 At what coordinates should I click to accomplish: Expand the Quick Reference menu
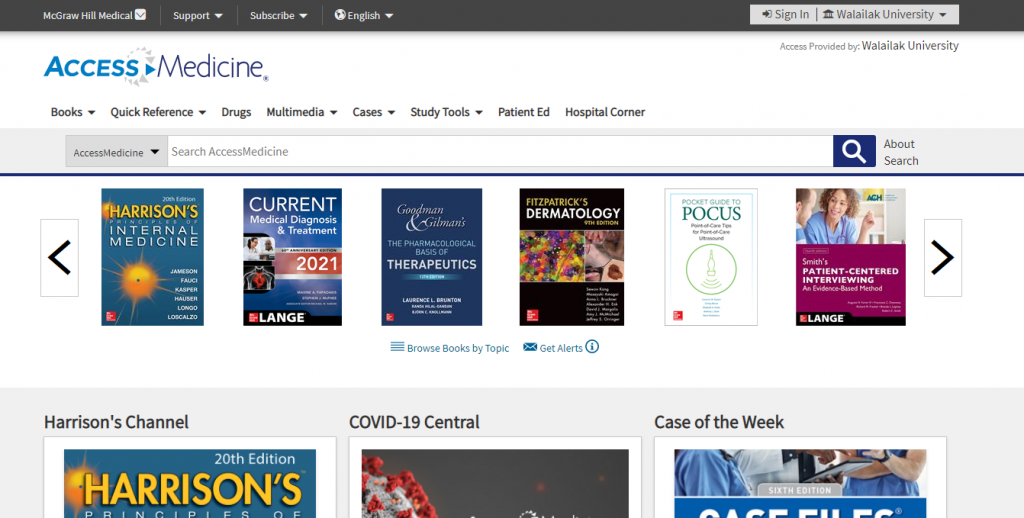click(158, 112)
